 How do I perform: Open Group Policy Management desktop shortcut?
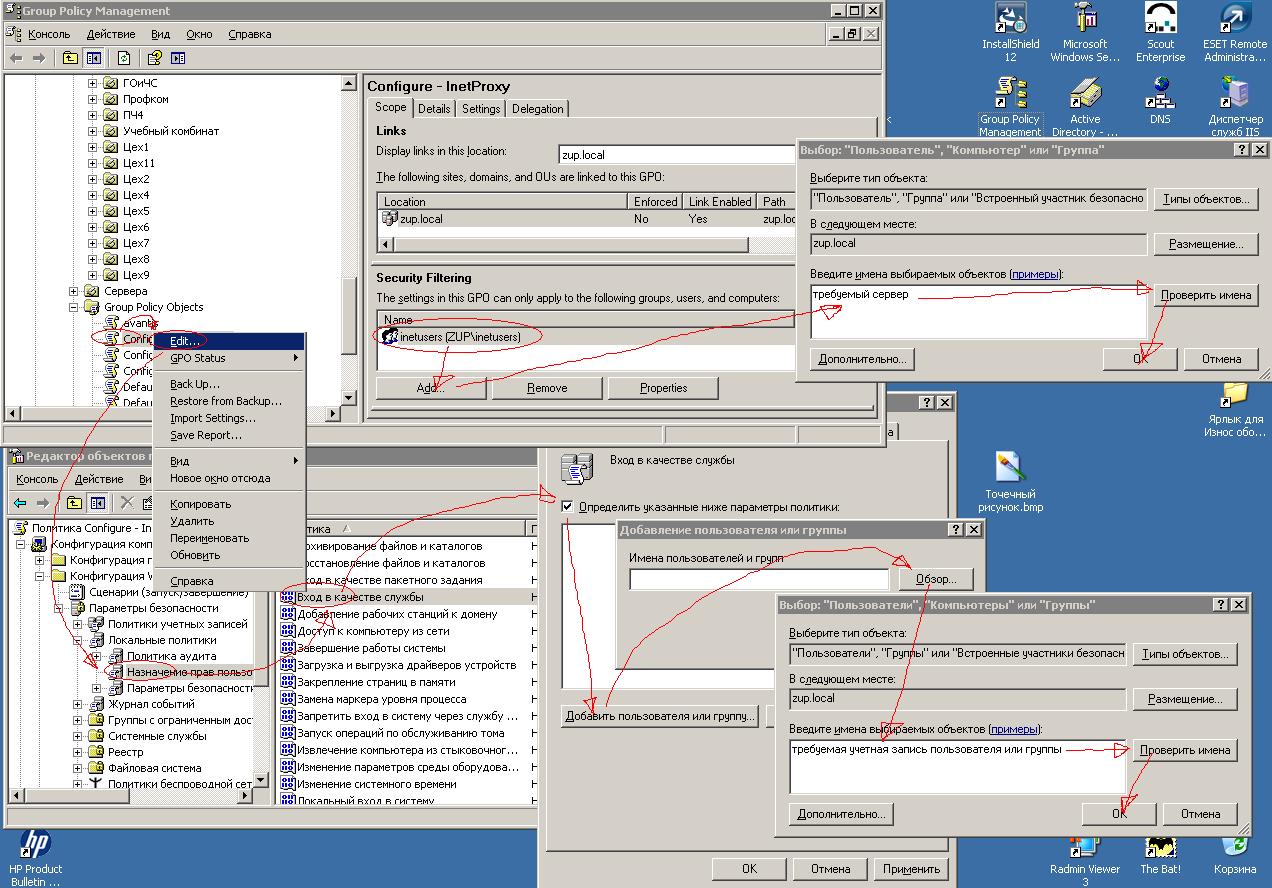tap(1010, 107)
